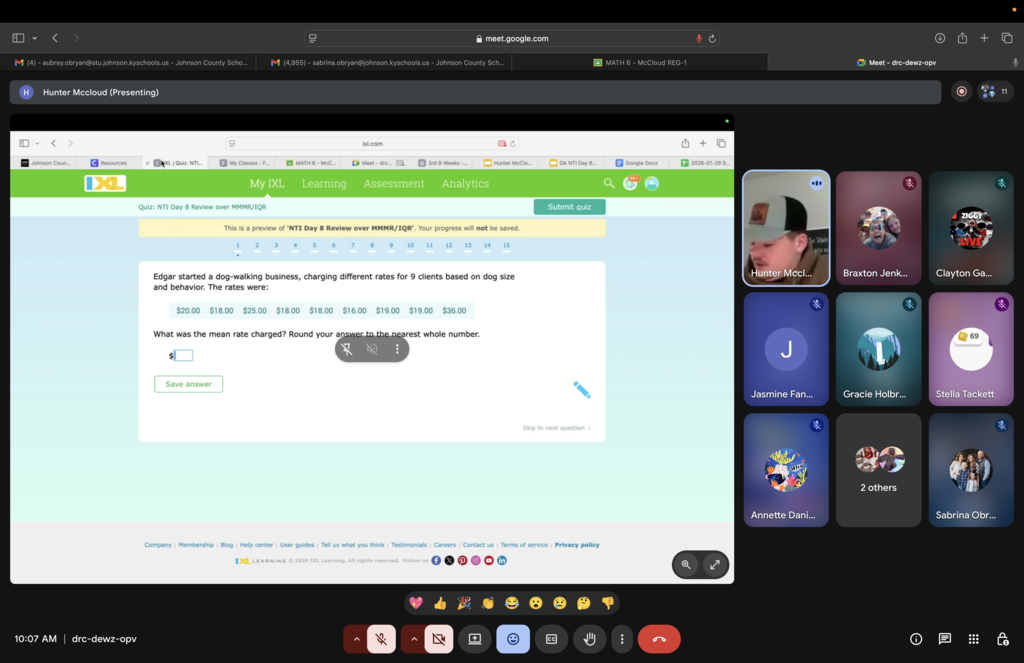This screenshot has height=663, width=1024.
Task: Open the in-call chat panel
Action: [944, 639]
